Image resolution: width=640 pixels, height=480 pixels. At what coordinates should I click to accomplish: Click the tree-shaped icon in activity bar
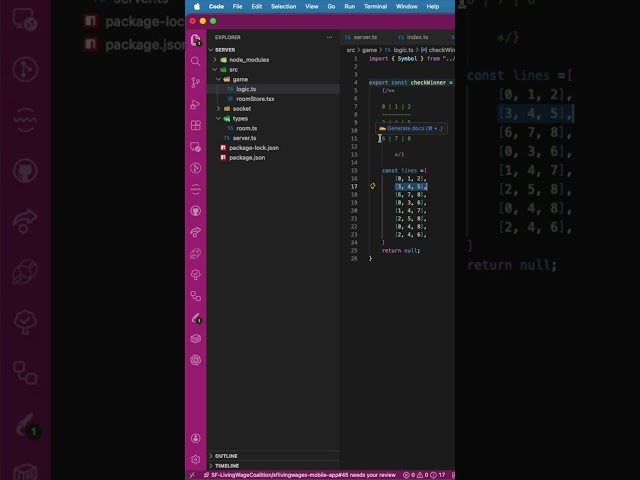pyautogui.click(x=196, y=274)
